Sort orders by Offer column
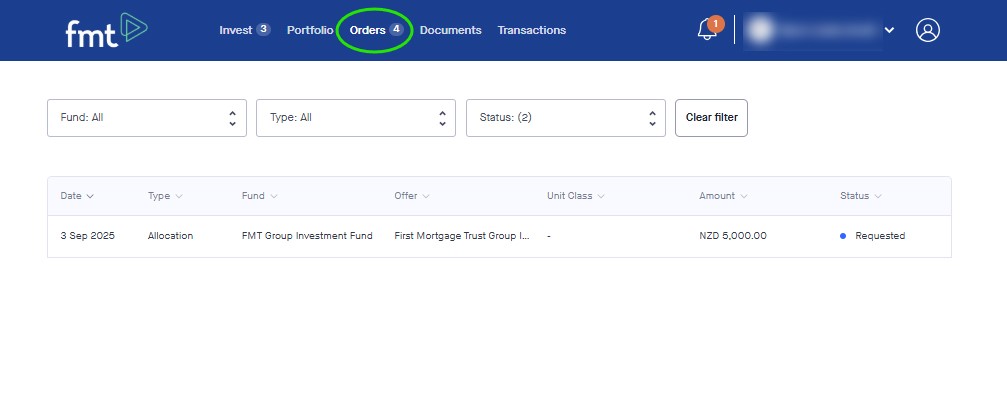This screenshot has width=1007, height=415. coord(412,196)
